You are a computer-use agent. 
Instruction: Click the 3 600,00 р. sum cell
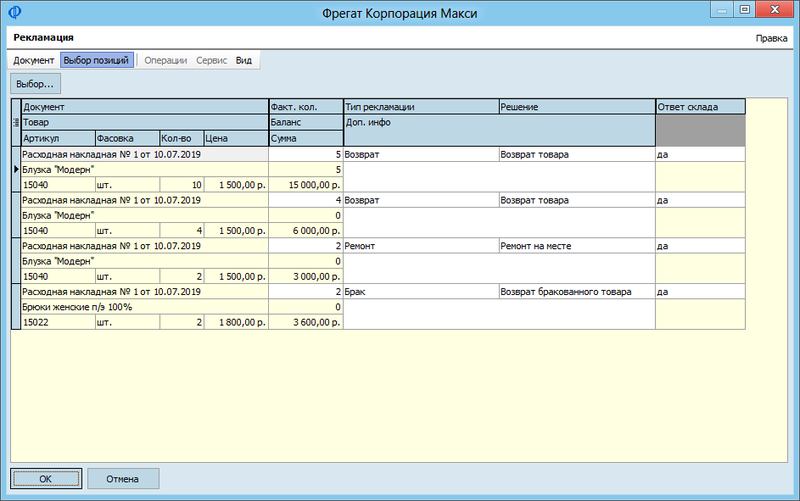(306, 322)
